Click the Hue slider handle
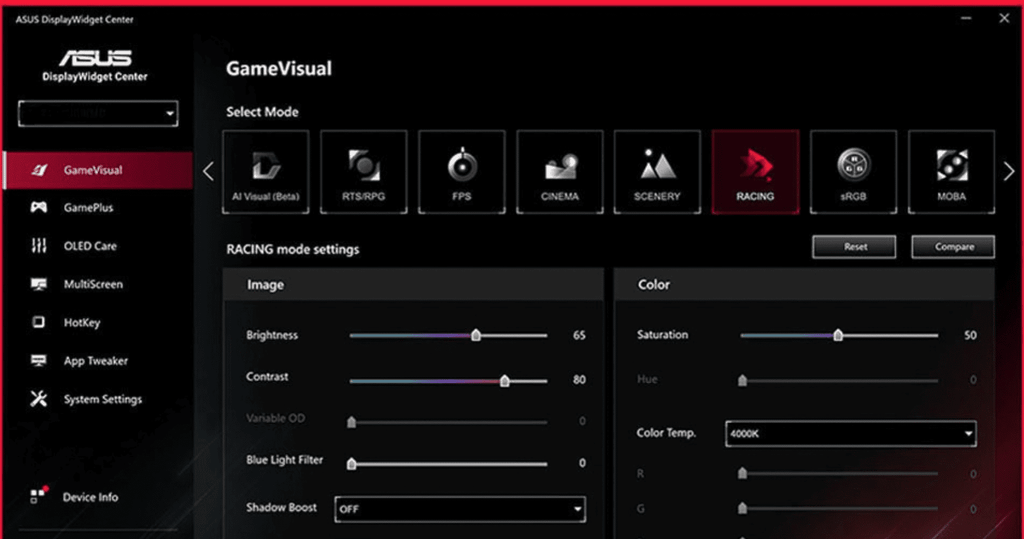The image size is (1024, 539). click(742, 380)
